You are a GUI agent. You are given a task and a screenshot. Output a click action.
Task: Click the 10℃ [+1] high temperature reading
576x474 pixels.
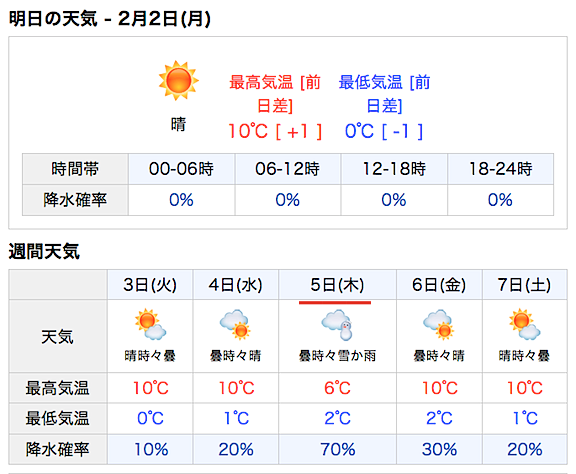(x=275, y=131)
